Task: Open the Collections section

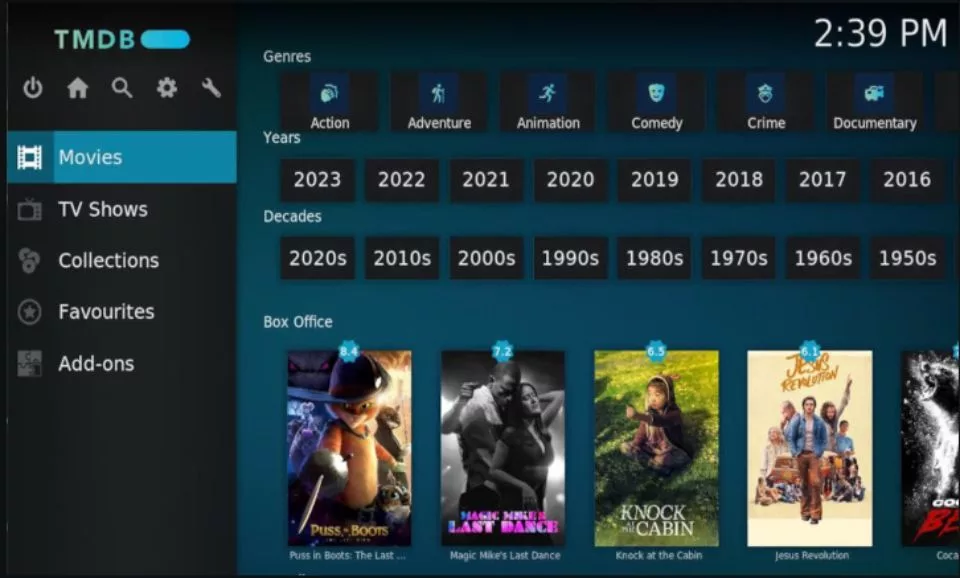Action: [x=122, y=260]
